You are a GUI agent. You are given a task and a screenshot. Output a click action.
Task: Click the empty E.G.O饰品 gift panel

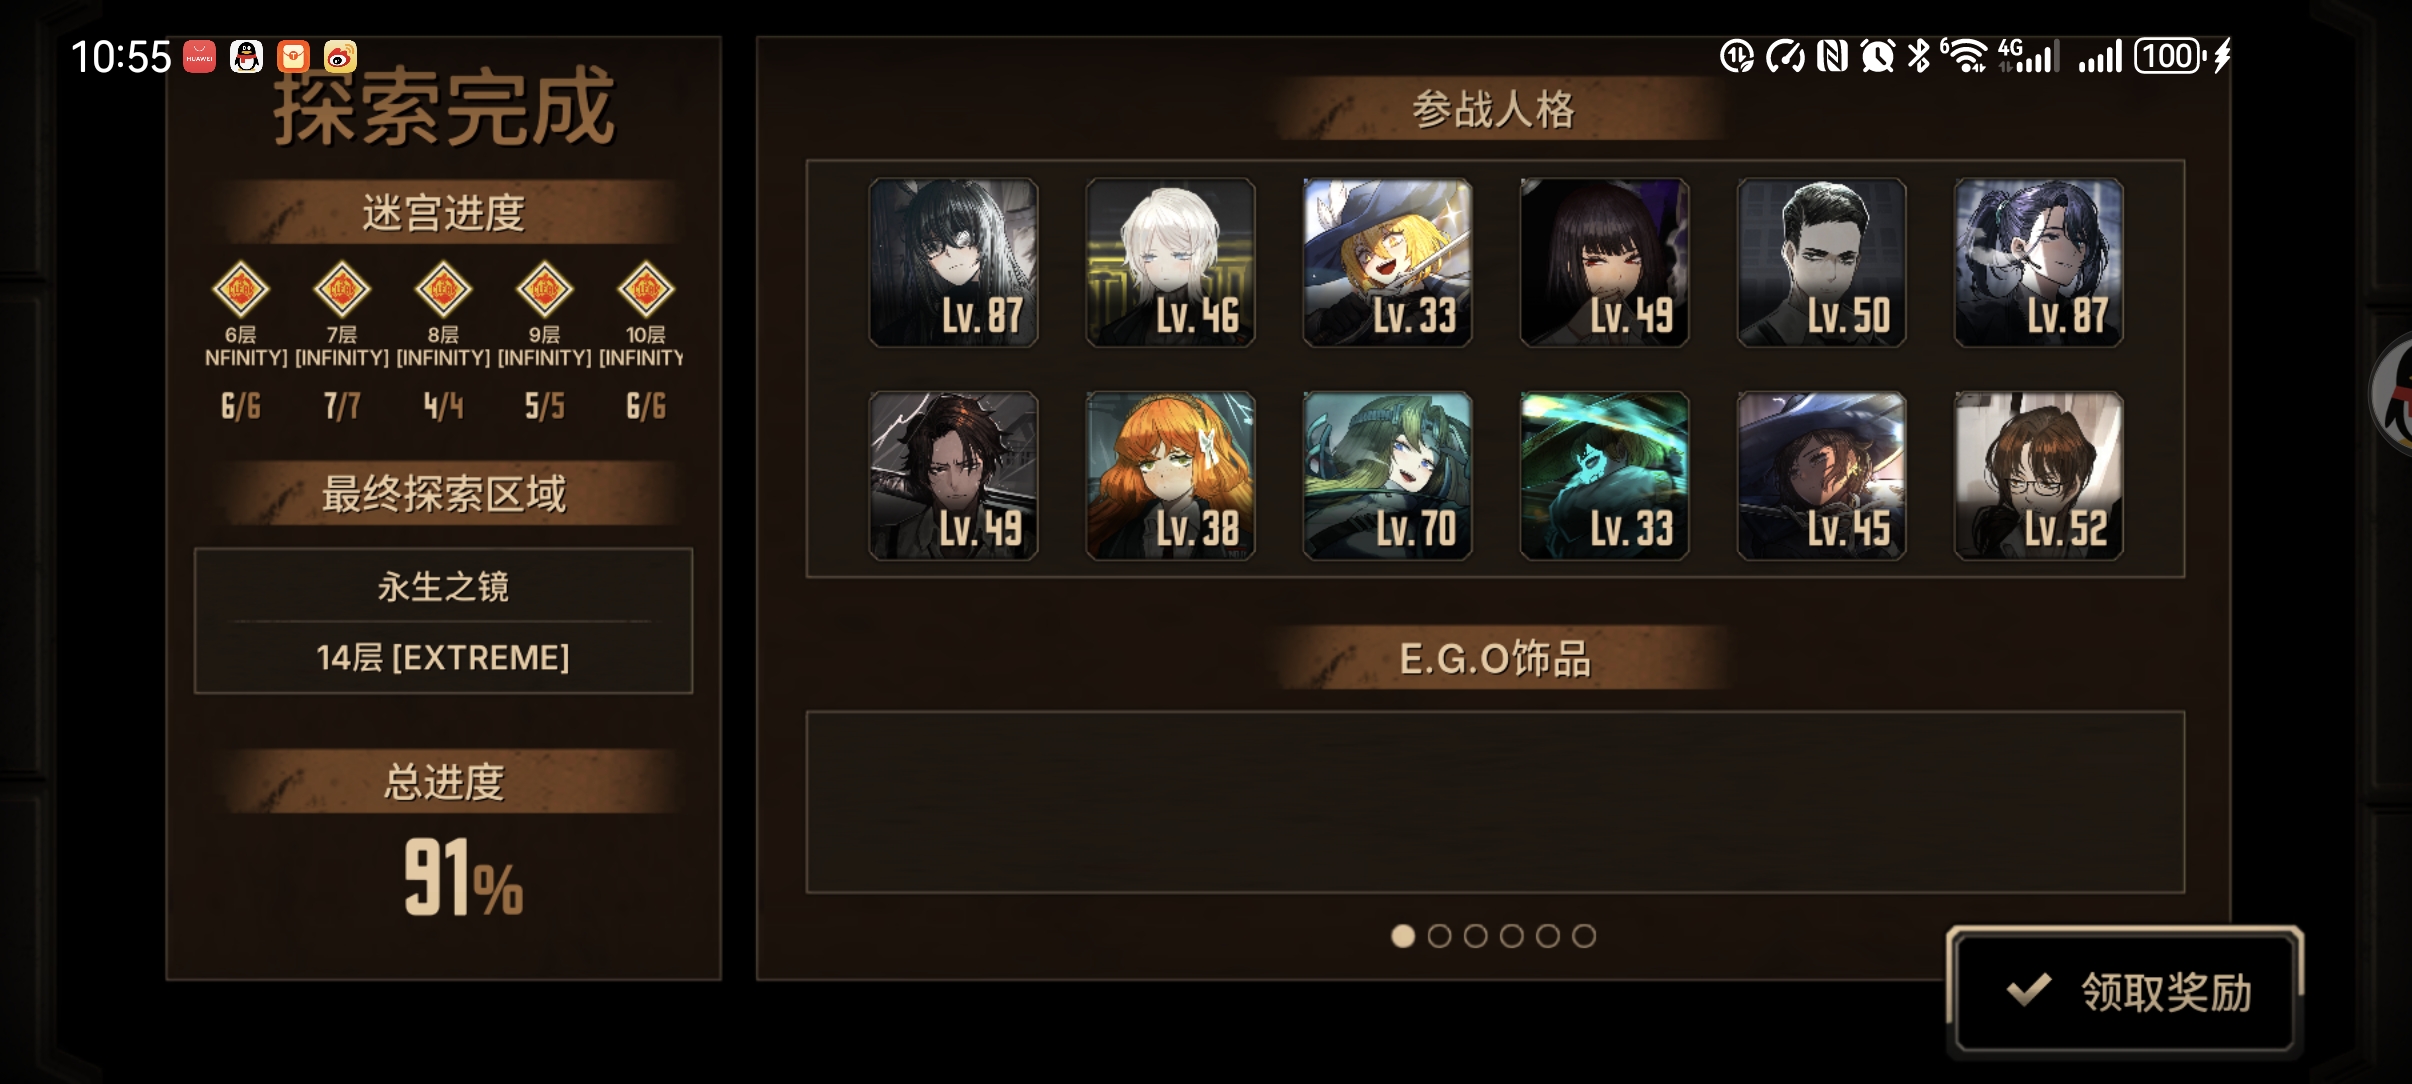coord(1495,802)
